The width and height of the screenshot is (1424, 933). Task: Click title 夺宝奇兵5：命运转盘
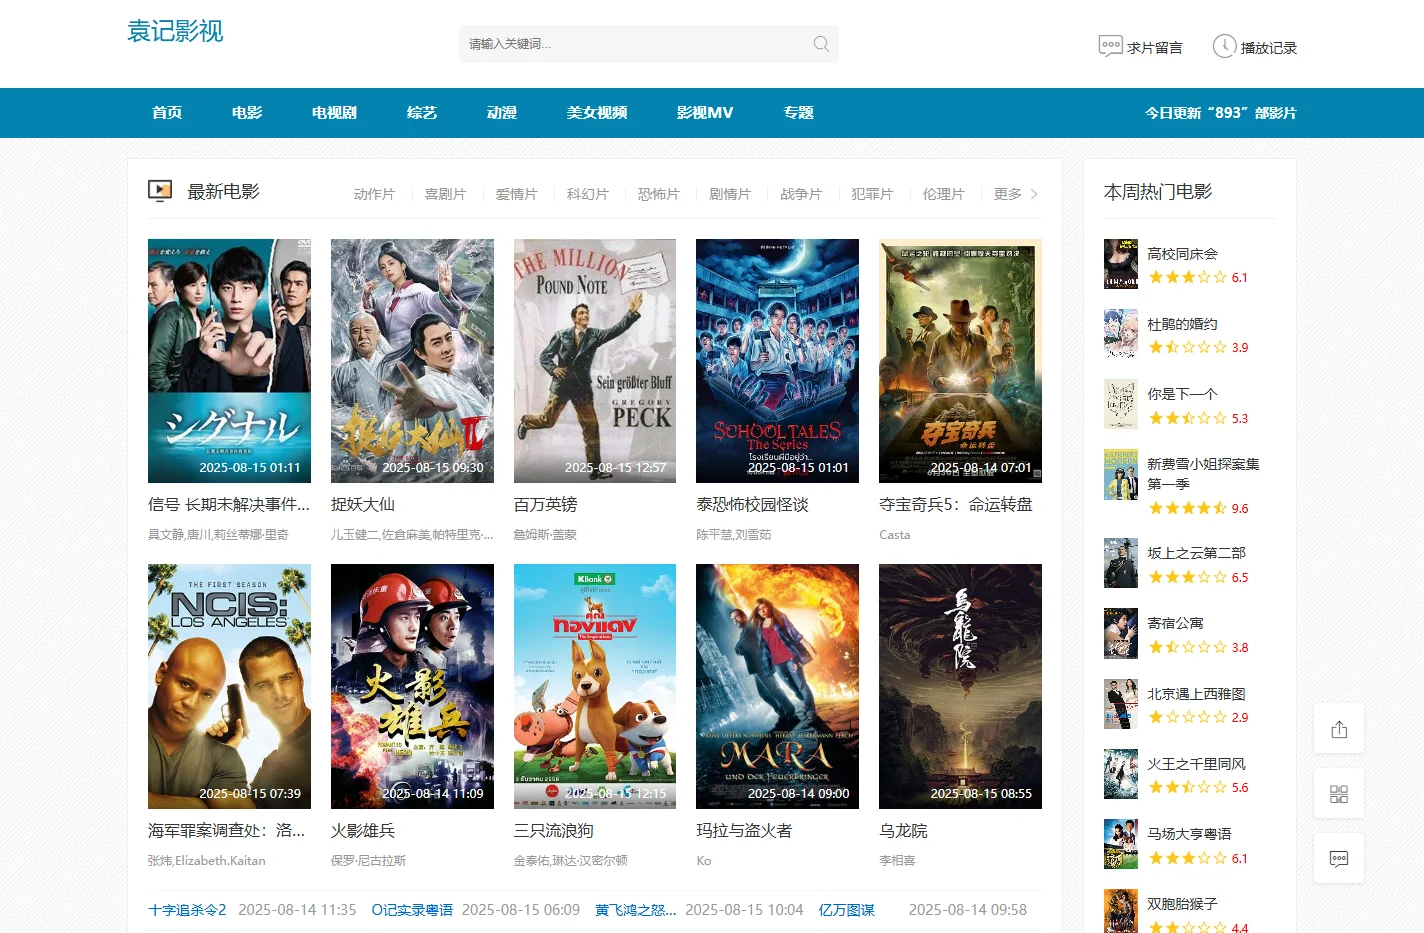click(x=956, y=505)
